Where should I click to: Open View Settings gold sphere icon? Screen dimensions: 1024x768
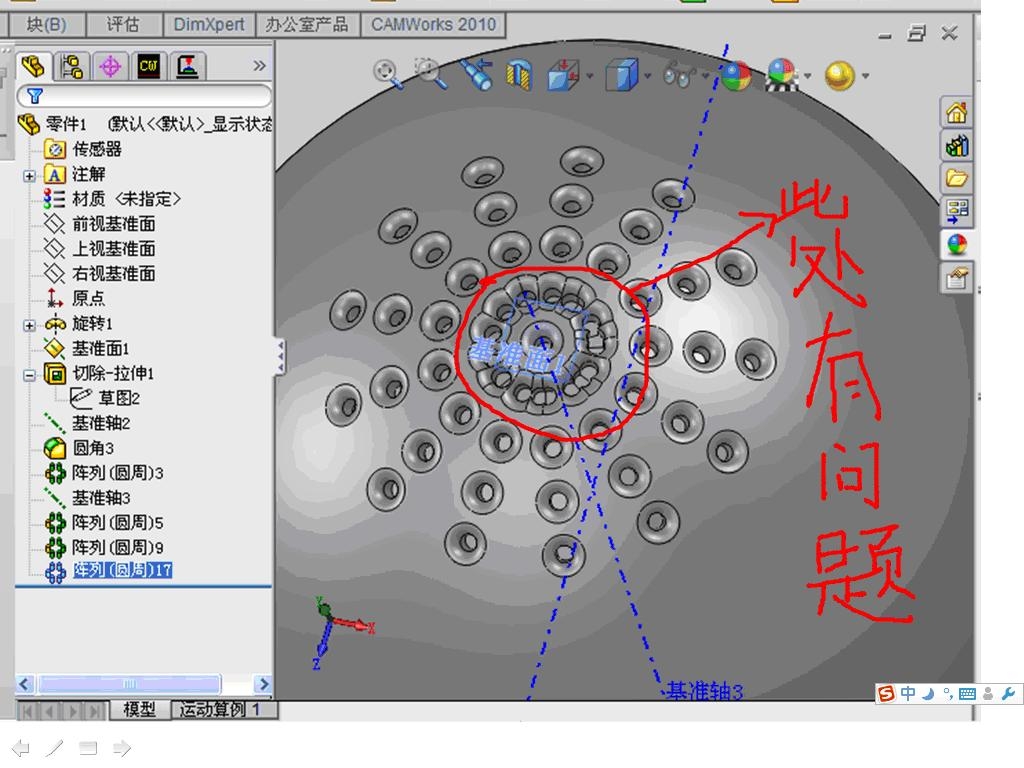840,76
